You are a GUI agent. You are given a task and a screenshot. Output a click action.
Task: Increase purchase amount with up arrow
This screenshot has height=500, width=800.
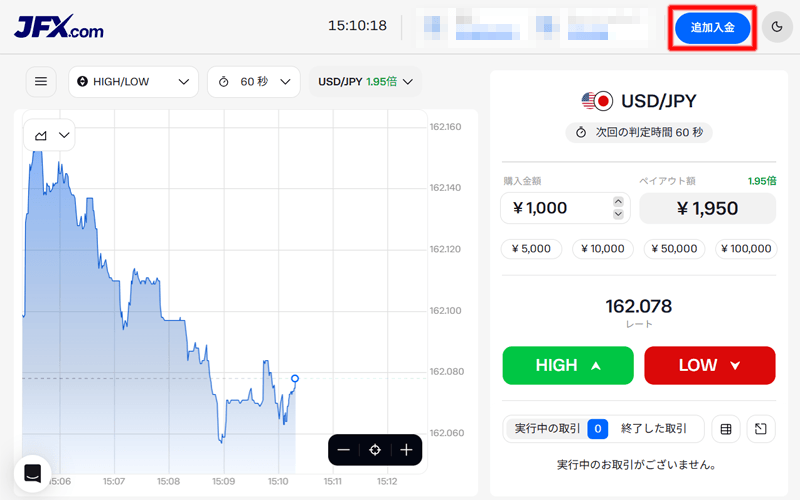pyautogui.click(x=618, y=202)
